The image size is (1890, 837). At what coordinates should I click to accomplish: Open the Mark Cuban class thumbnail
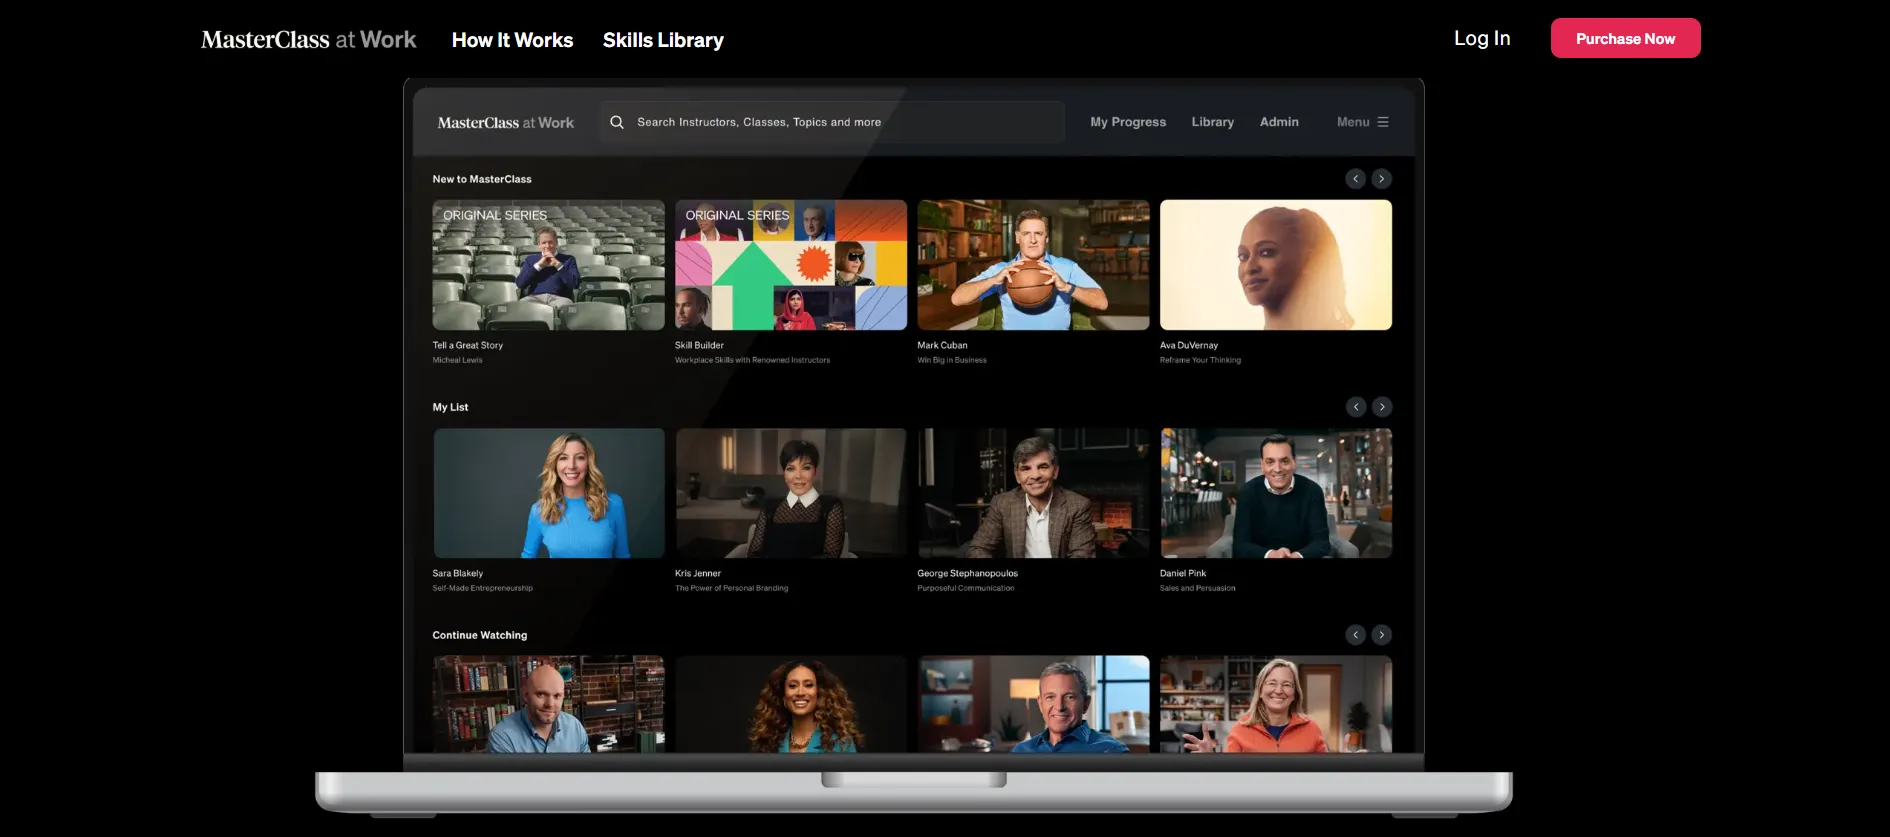(1033, 265)
